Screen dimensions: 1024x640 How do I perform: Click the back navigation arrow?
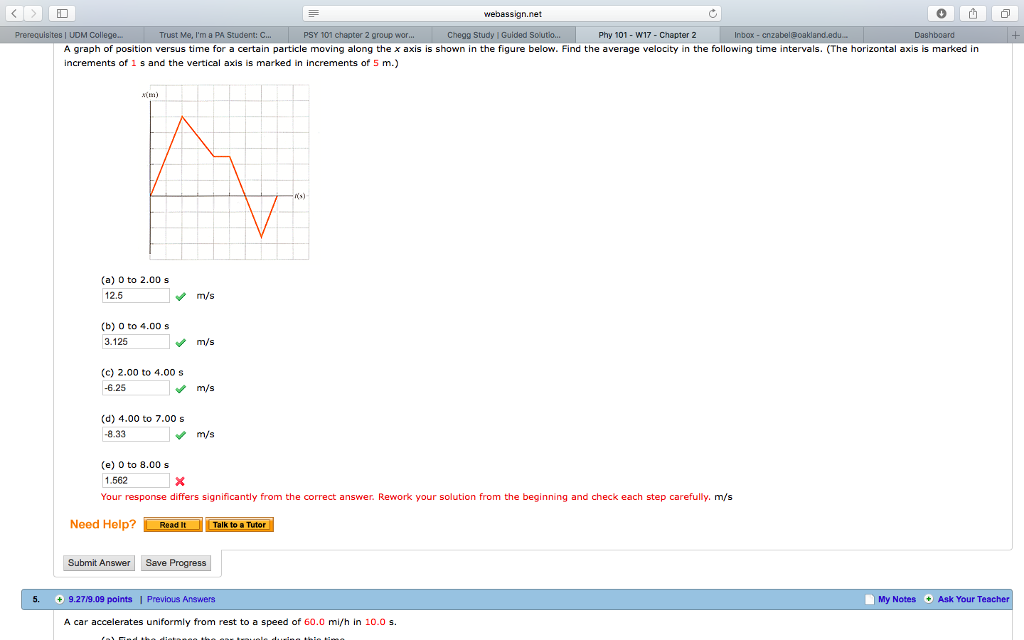click(12, 14)
